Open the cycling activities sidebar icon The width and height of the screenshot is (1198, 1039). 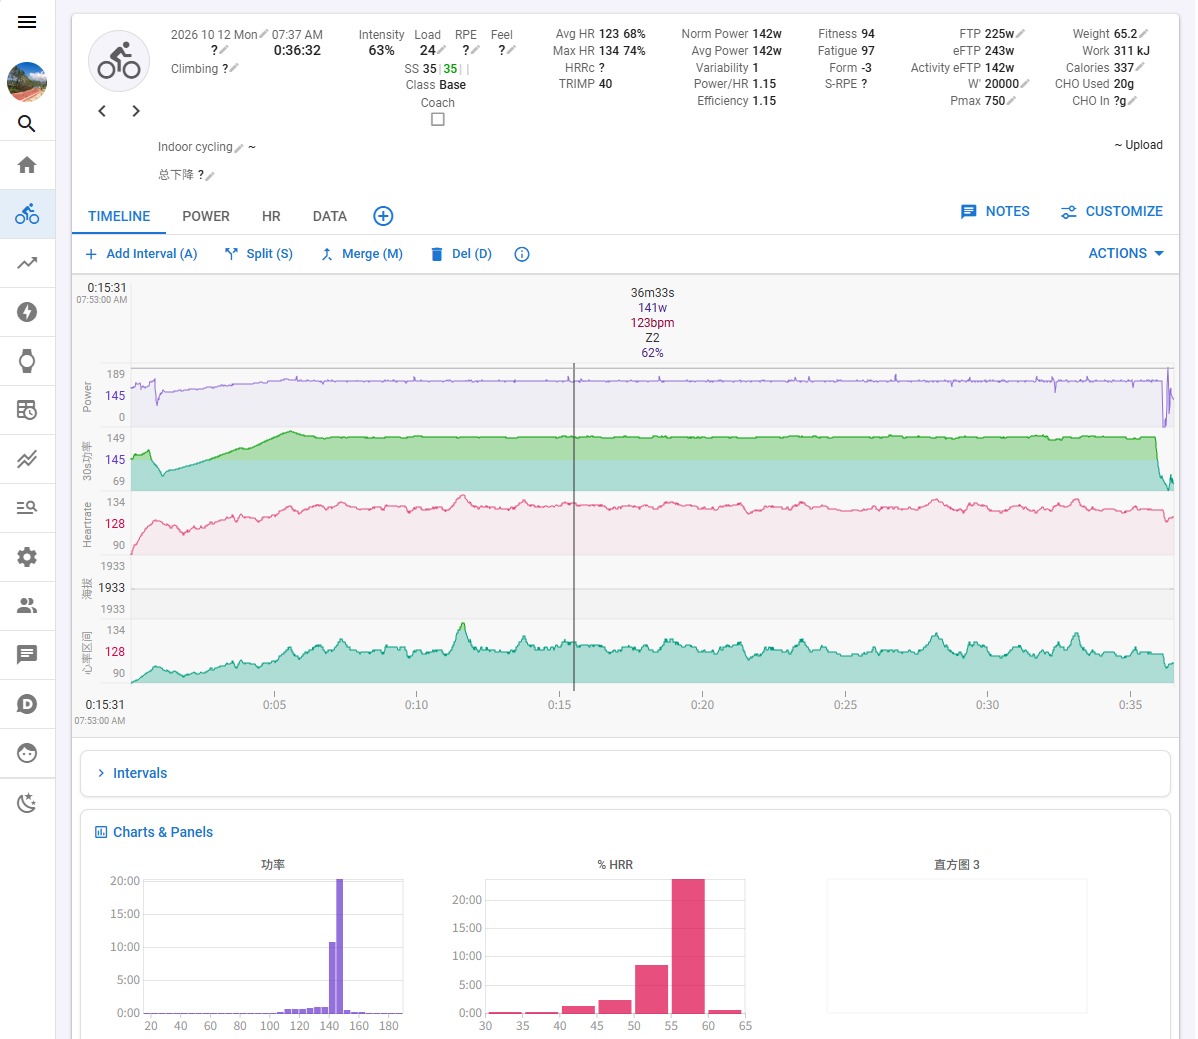click(27, 214)
